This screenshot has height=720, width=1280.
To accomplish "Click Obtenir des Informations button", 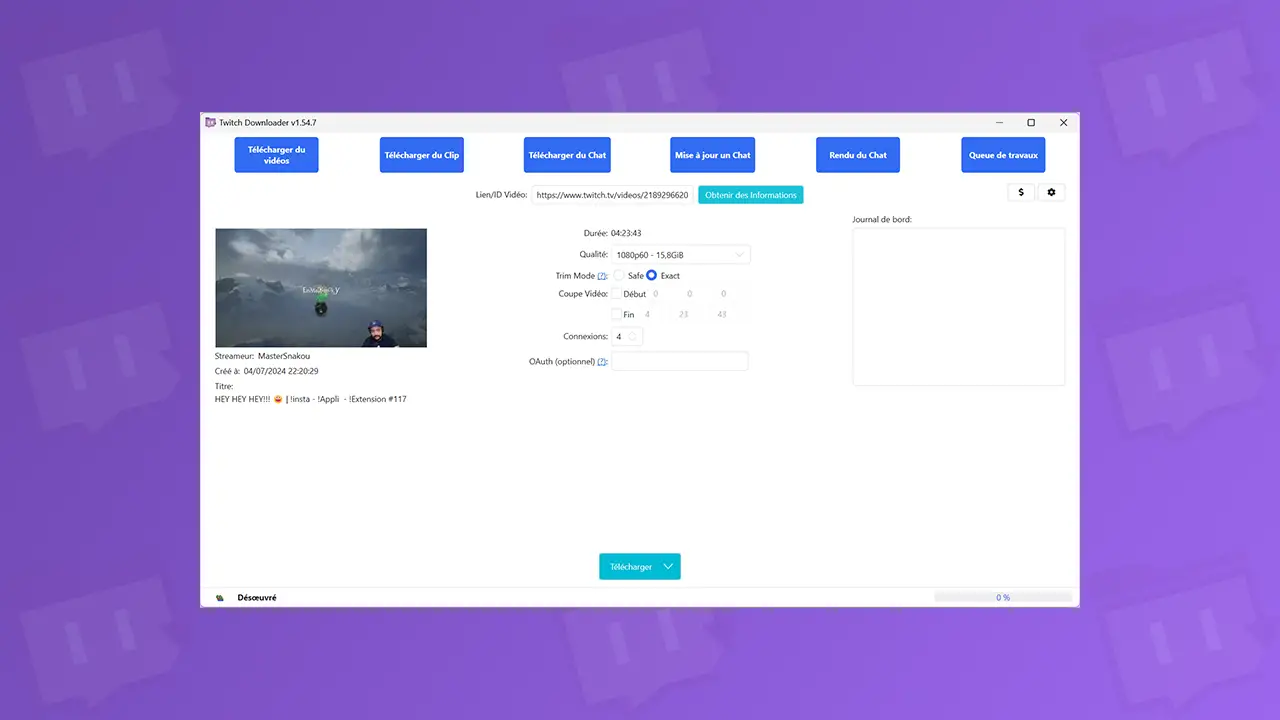I will [751, 195].
